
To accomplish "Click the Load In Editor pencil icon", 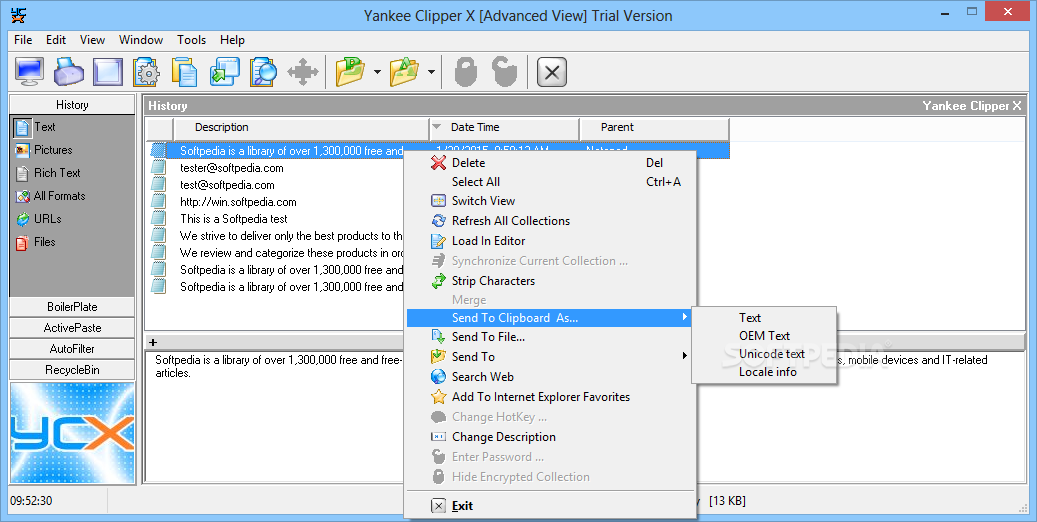I will pyautogui.click(x=438, y=241).
